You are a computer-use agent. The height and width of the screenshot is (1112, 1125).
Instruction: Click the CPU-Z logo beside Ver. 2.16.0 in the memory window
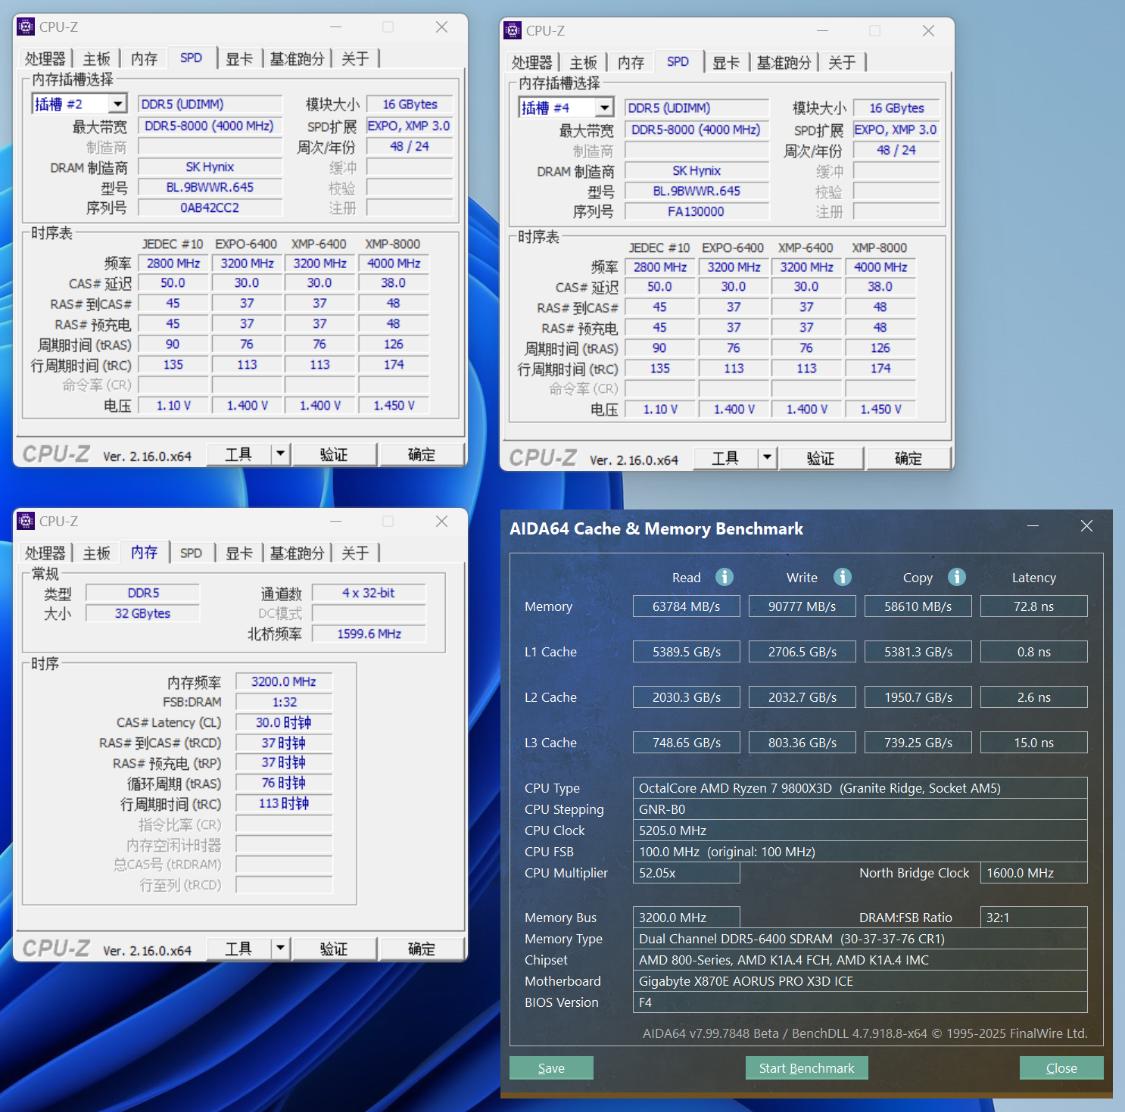[x=58, y=948]
